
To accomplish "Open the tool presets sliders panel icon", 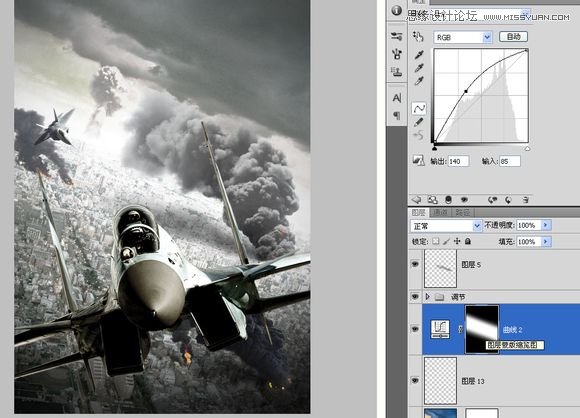I will click(x=397, y=36).
